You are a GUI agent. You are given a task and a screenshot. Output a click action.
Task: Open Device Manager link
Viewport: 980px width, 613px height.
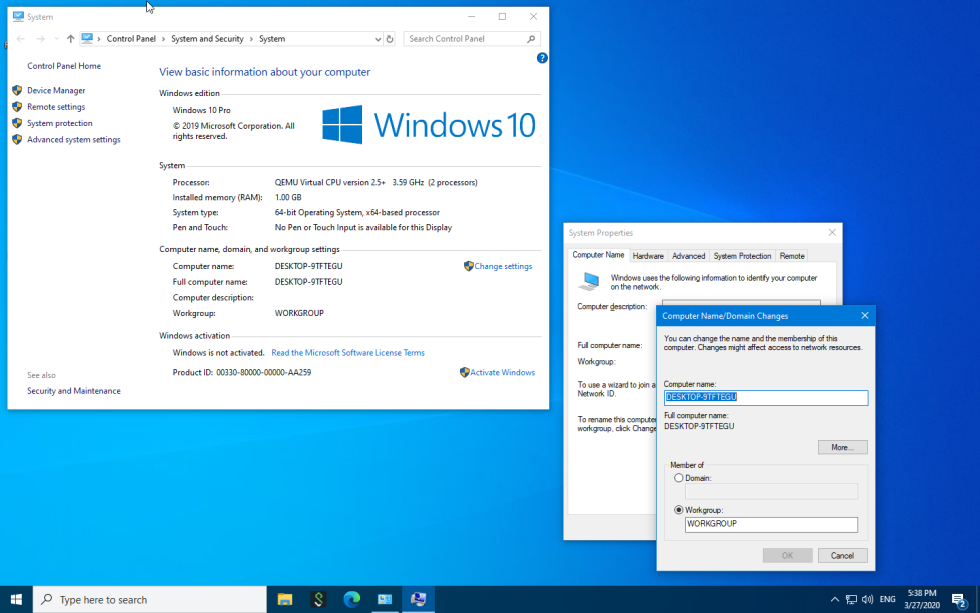click(56, 90)
